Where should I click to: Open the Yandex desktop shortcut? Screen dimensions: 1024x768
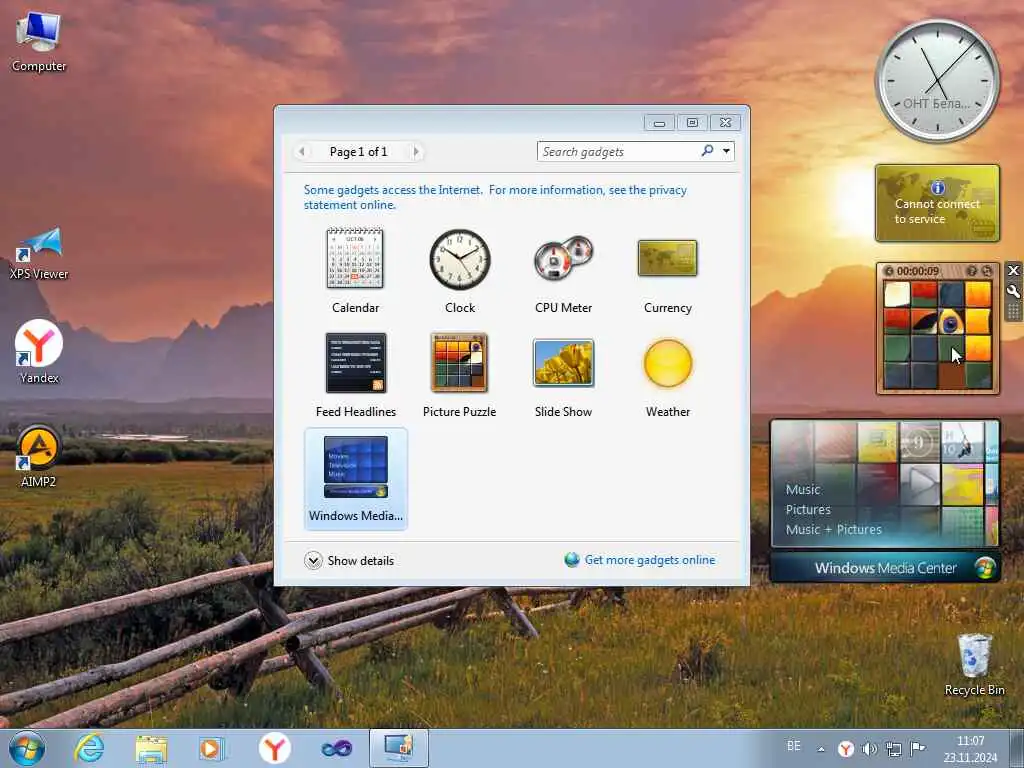pos(39,351)
